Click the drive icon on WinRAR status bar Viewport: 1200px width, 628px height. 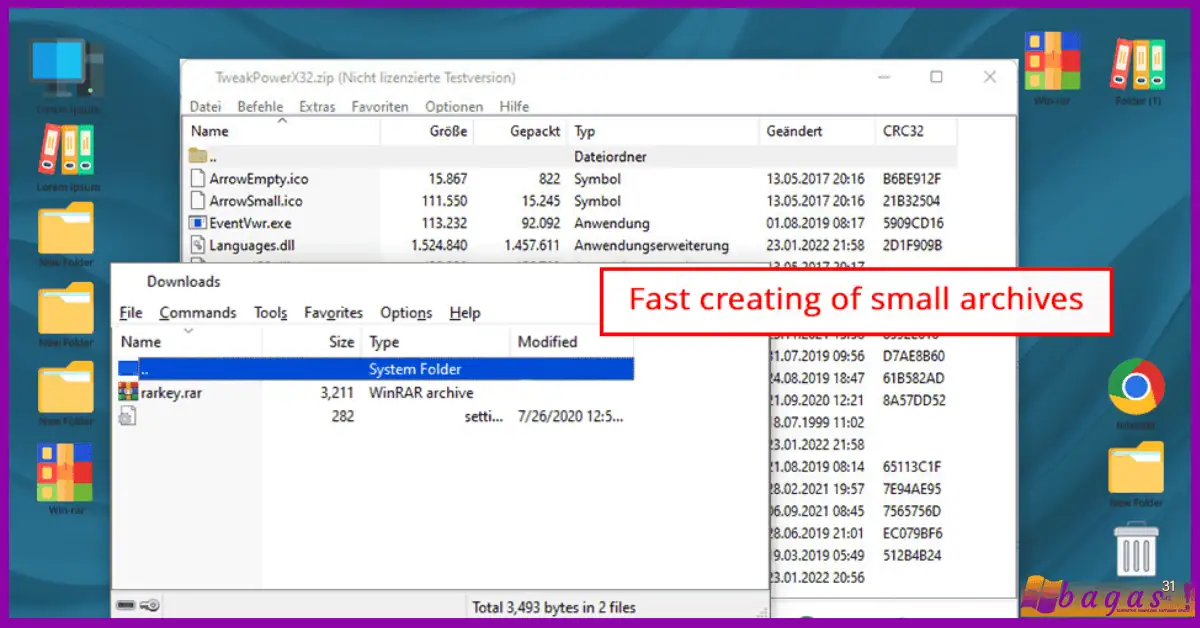[127, 606]
